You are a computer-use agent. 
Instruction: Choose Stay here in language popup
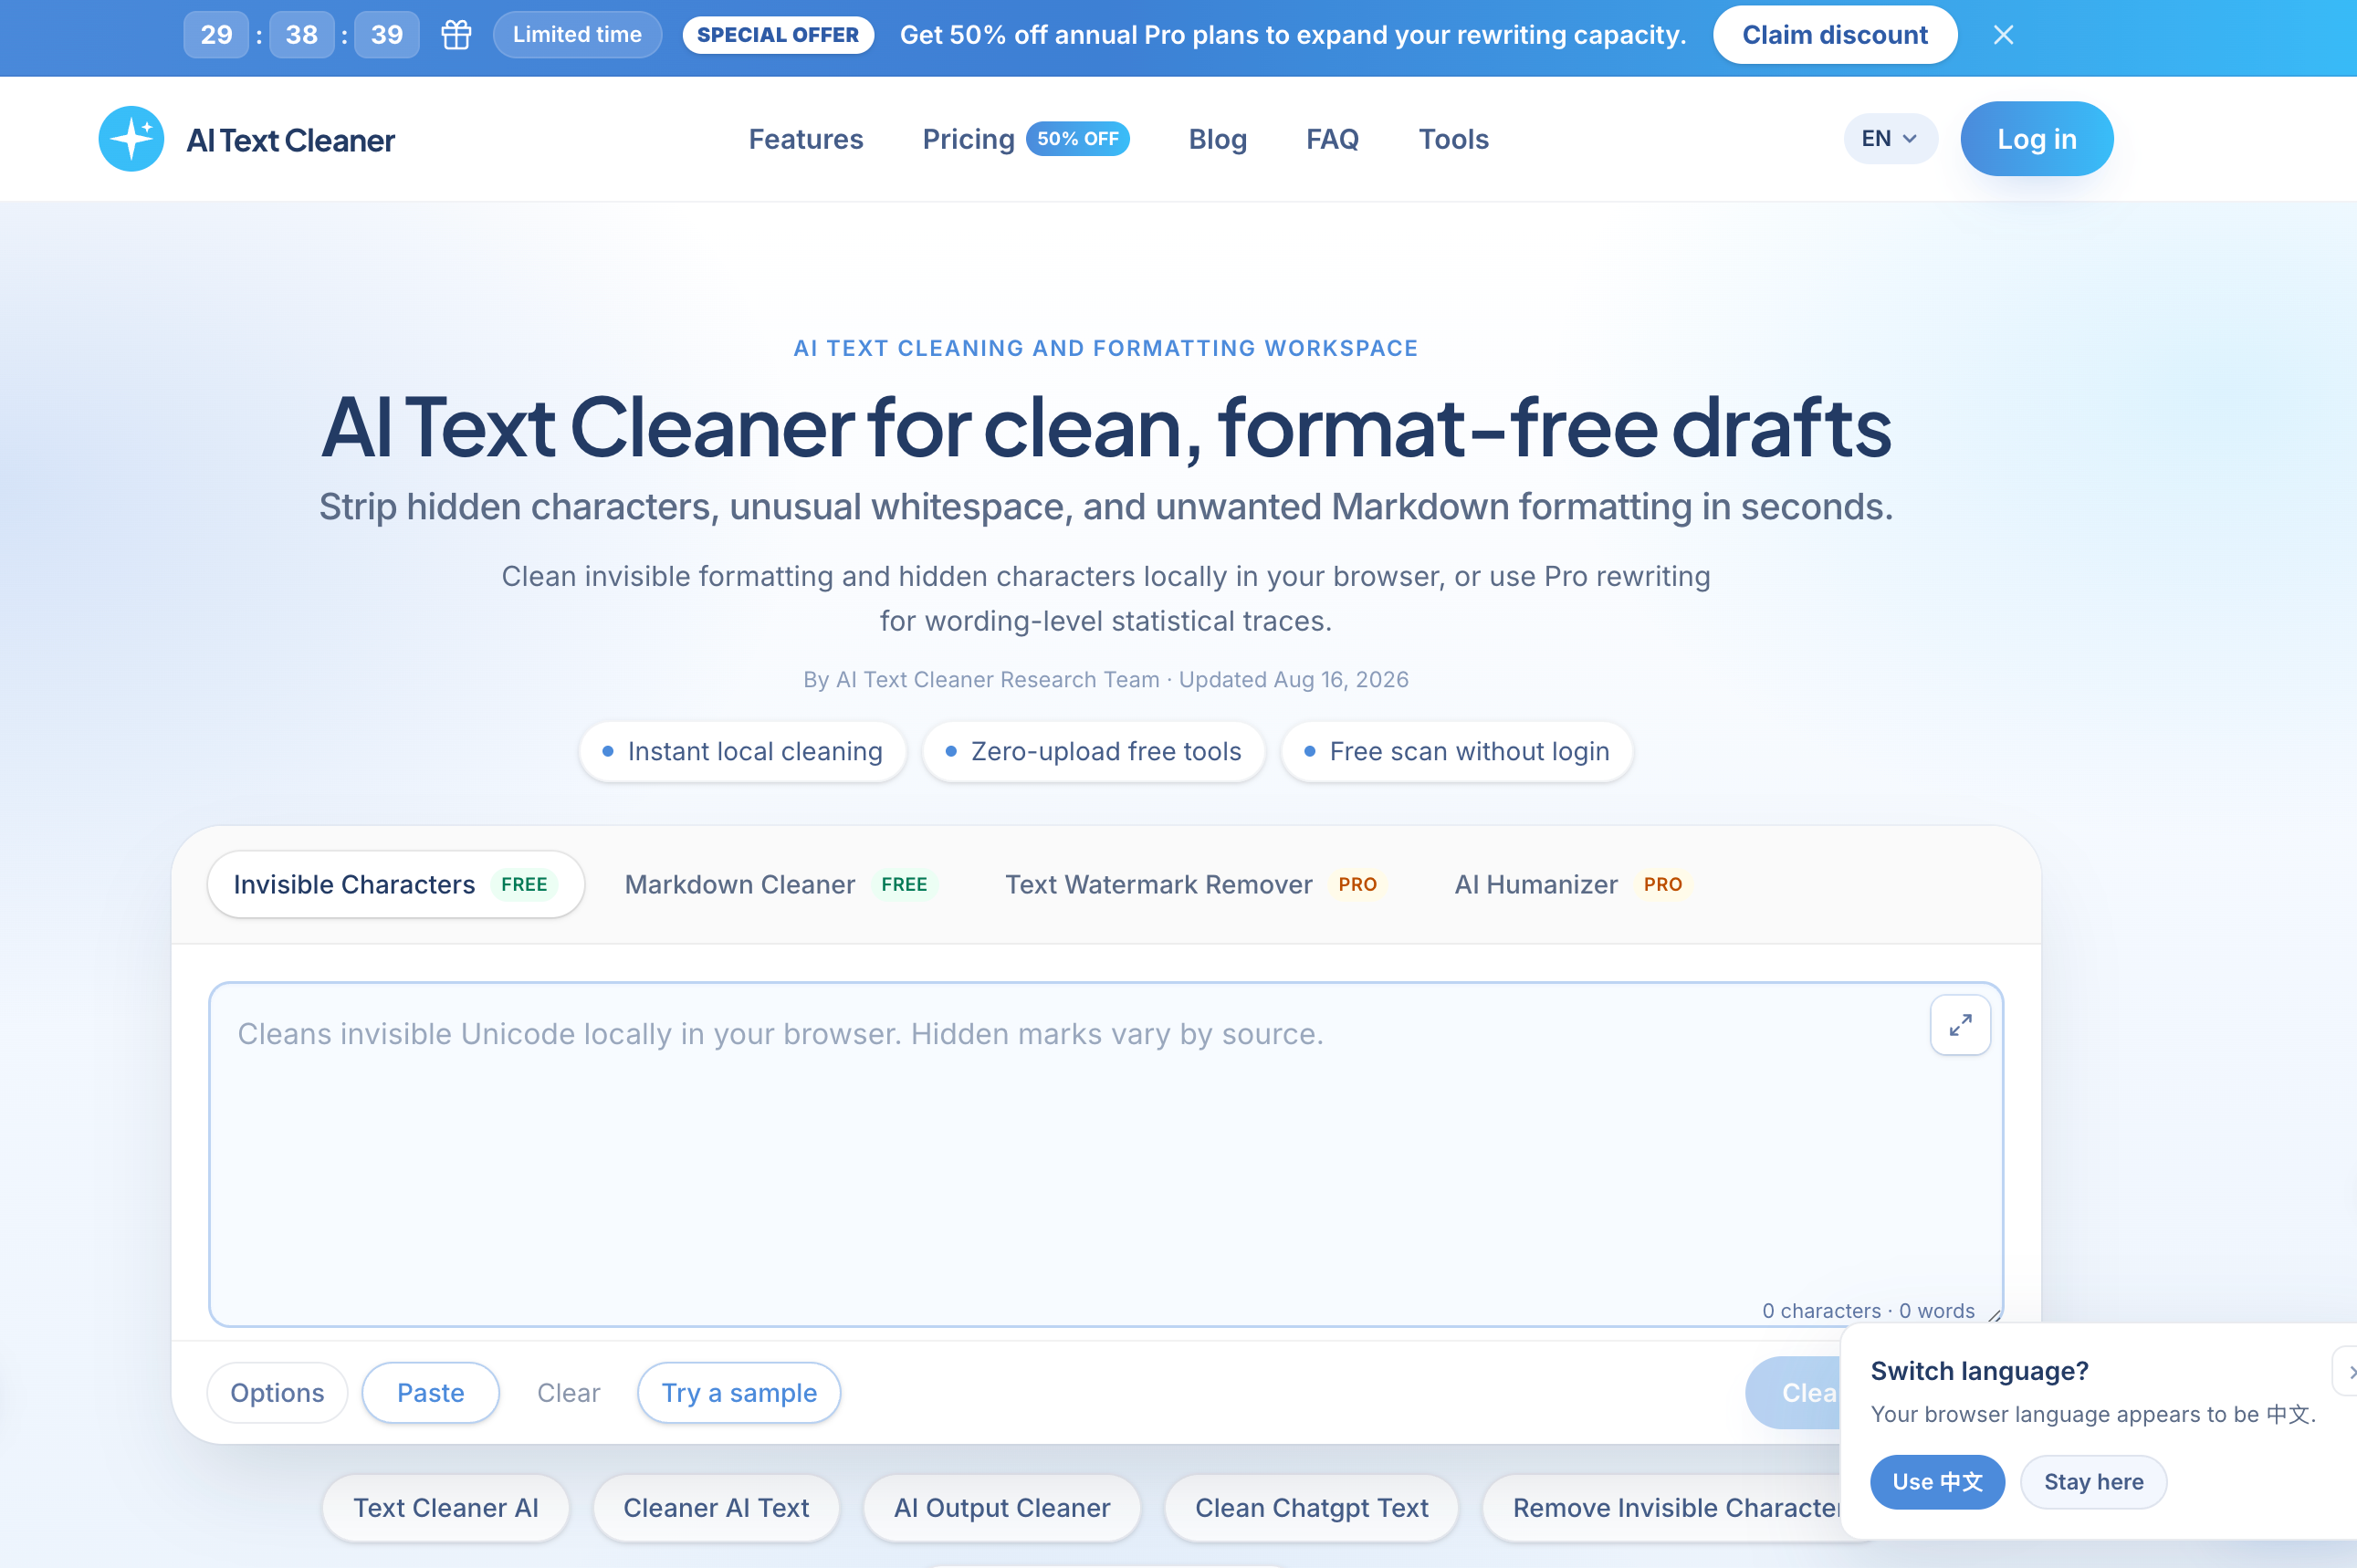pos(2093,1481)
